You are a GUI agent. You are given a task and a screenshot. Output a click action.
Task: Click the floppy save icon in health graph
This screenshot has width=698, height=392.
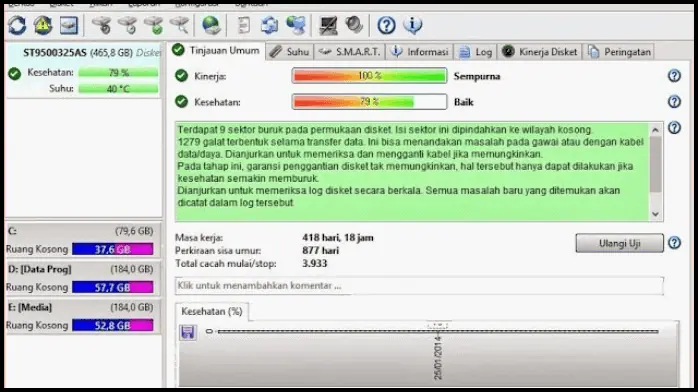click(x=187, y=332)
